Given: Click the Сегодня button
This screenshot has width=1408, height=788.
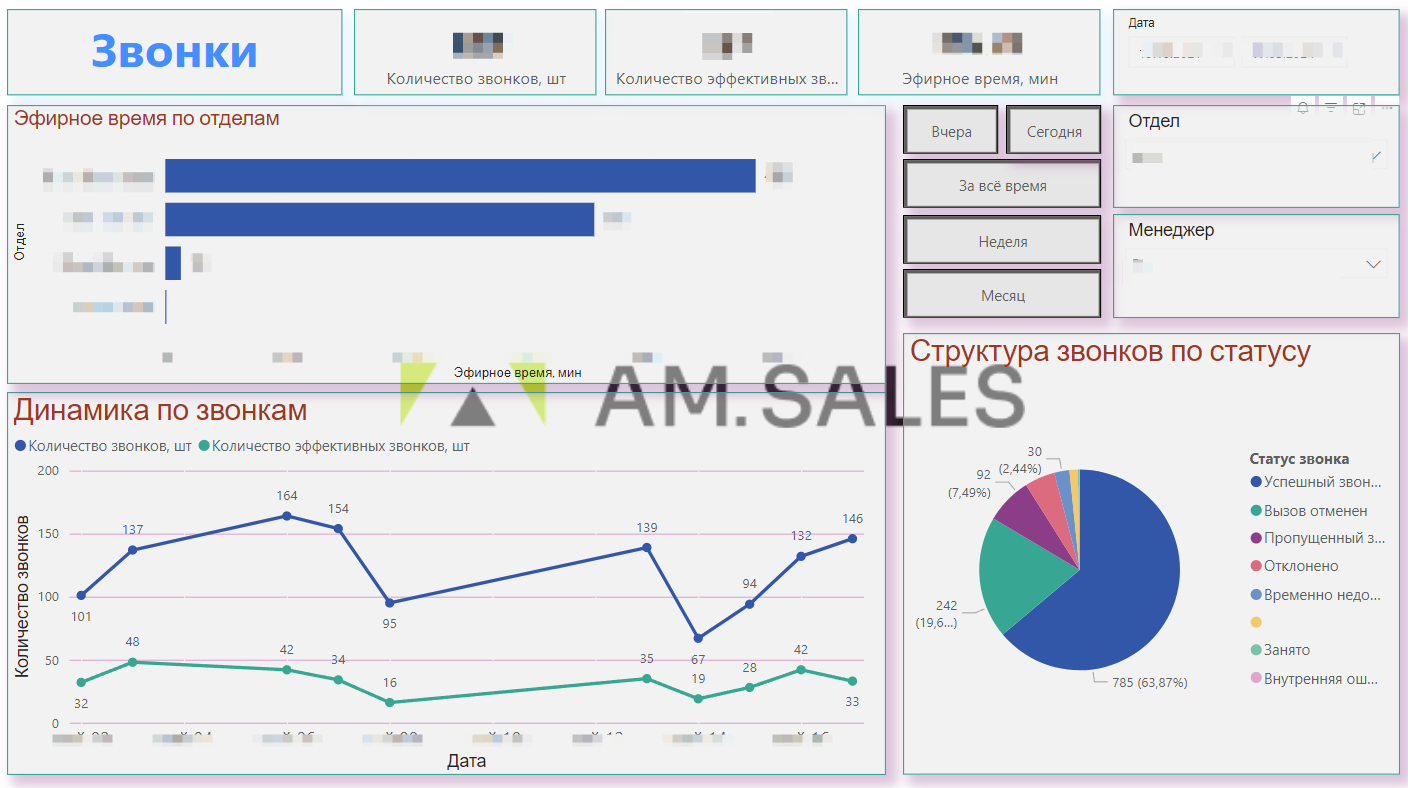Looking at the screenshot, I should [1054, 131].
